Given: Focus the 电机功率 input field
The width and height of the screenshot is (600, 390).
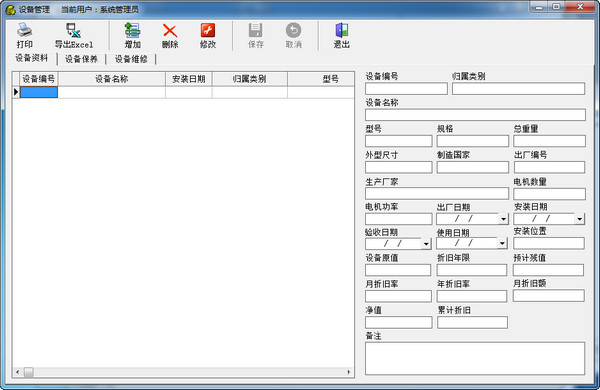Looking at the screenshot, I should point(398,219).
